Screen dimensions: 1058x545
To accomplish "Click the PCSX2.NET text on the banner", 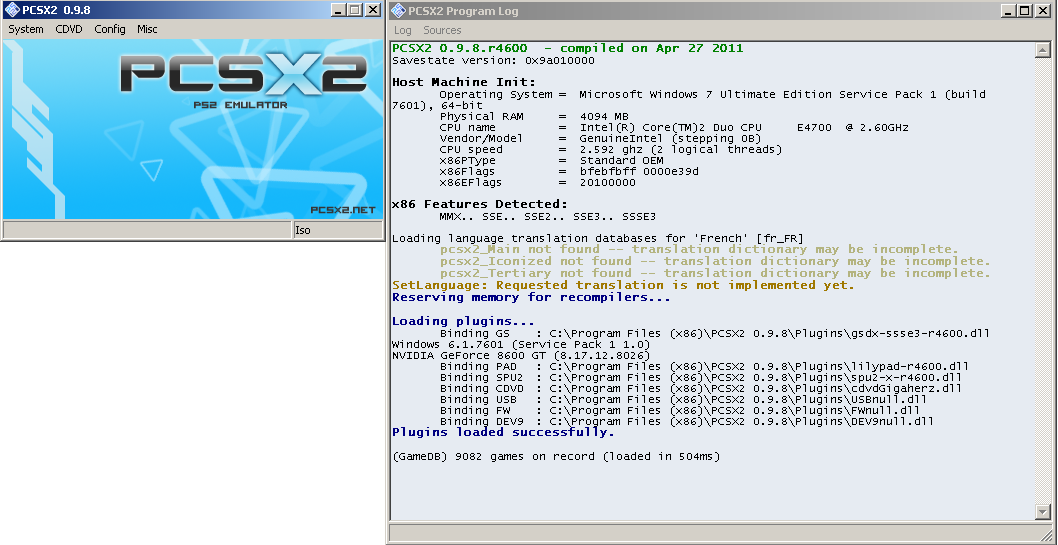I will tap(343, 210).
